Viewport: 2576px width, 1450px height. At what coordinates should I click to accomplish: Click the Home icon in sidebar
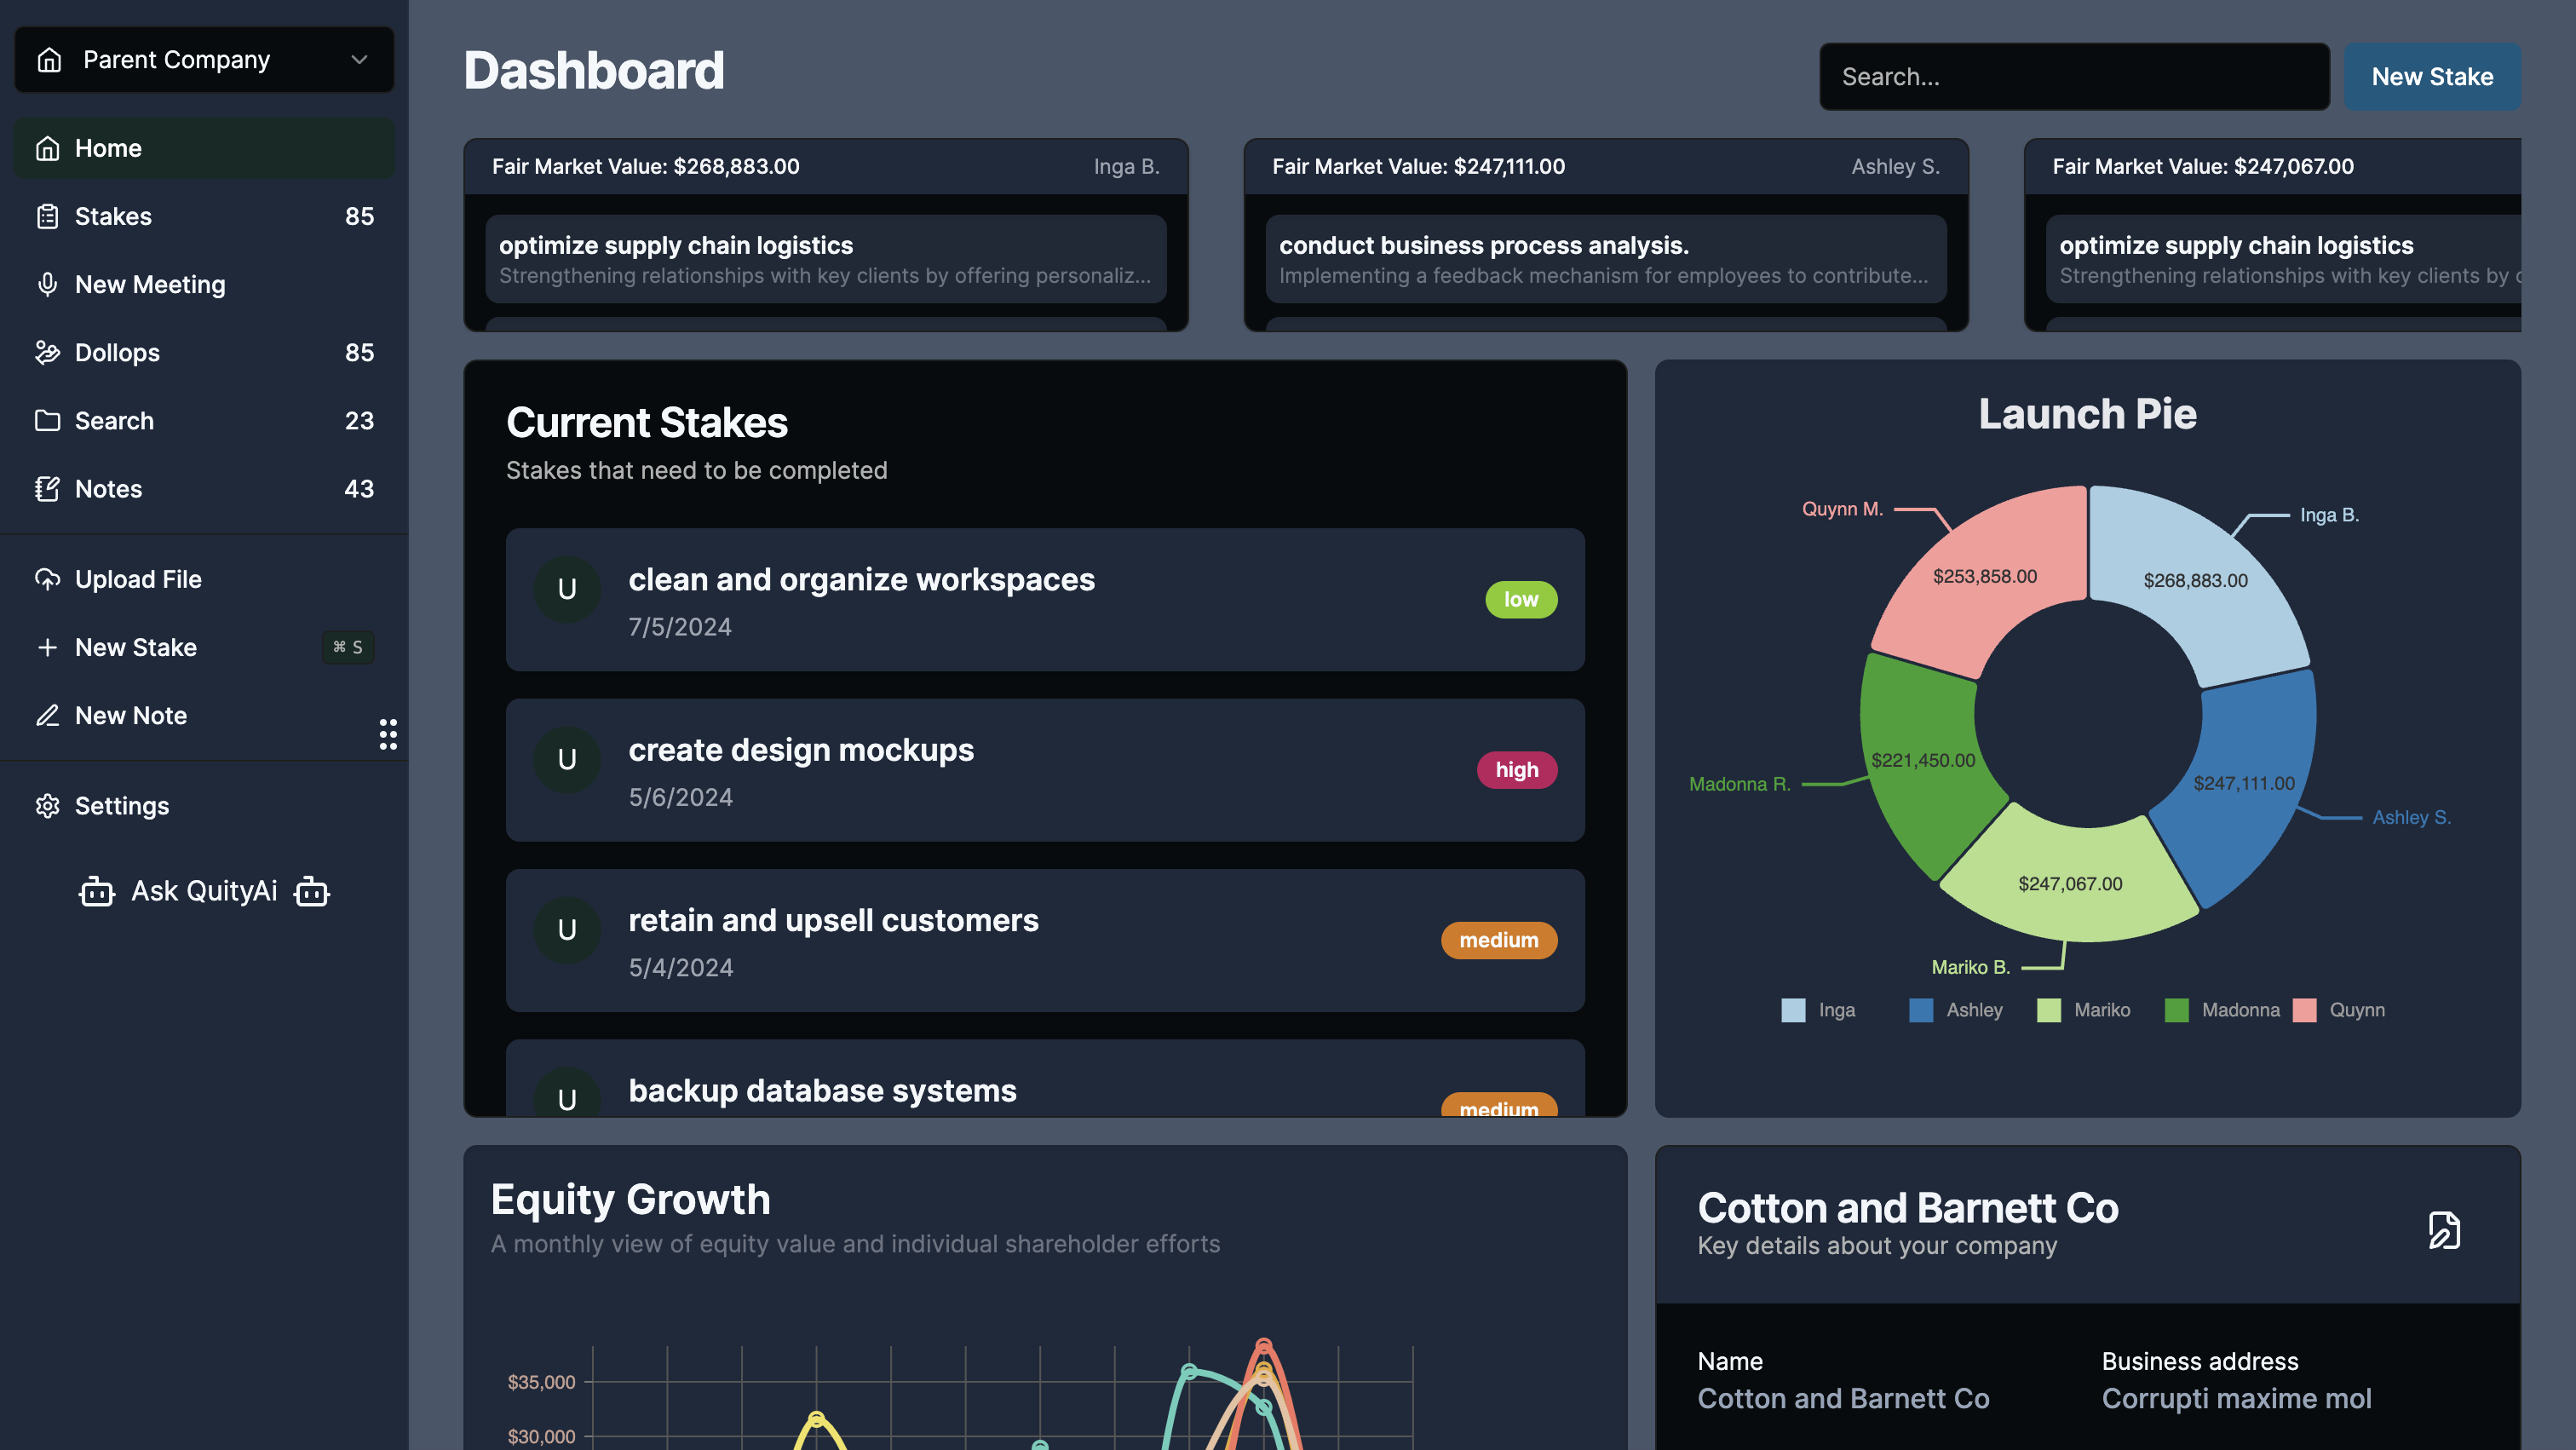tap(47, 148)
